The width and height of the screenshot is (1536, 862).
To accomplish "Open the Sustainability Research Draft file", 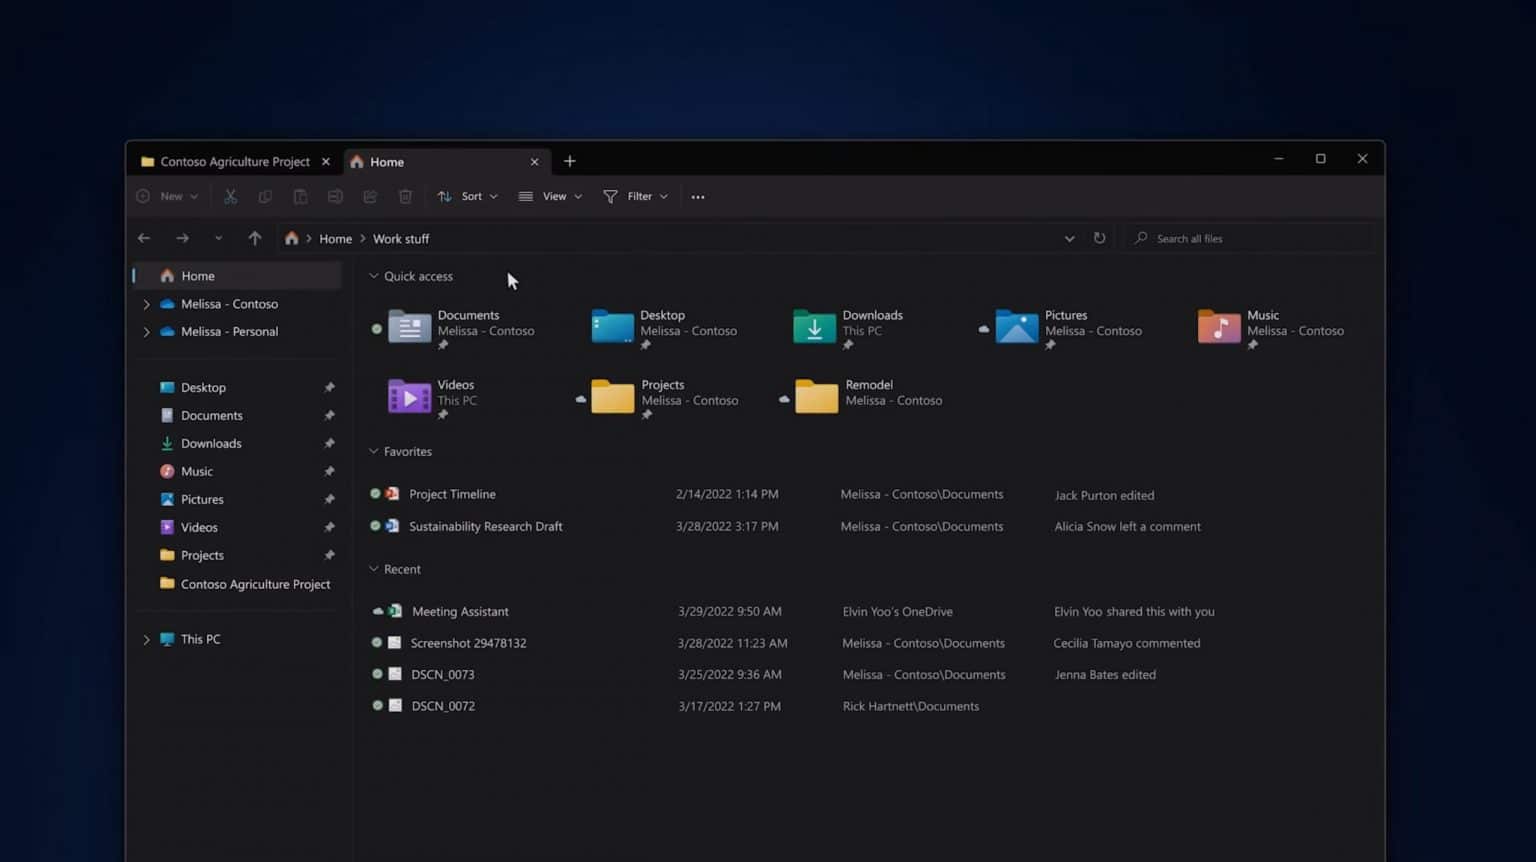I will pos(486,526).
